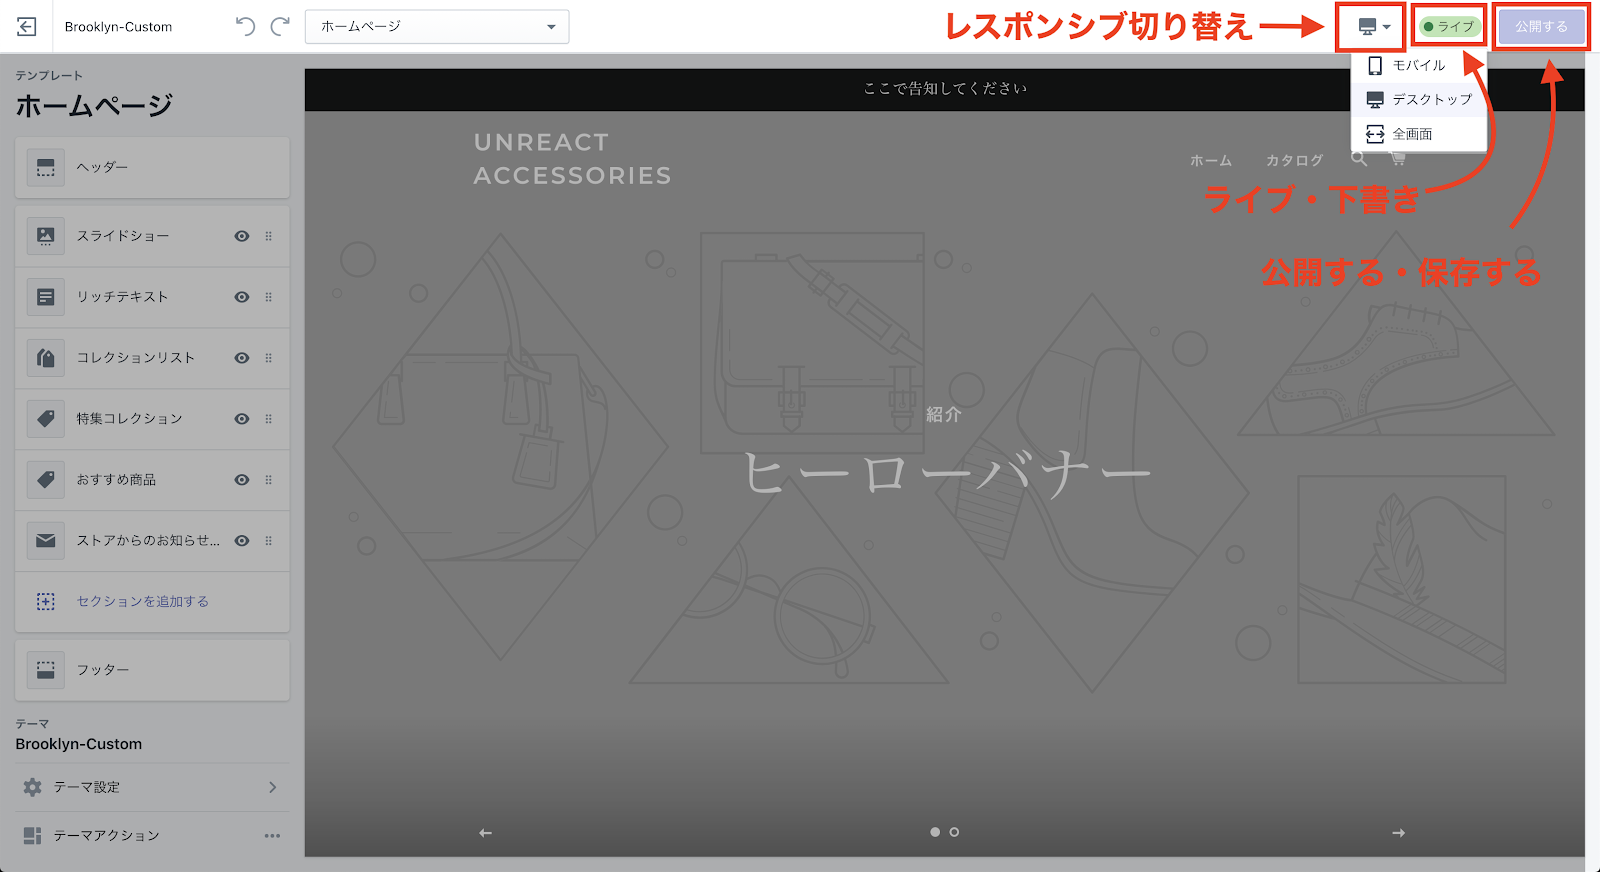The width and height of the screenshot is (1600, 872).
Task: Open the ヘッダー section
Action: pyautogui.click(x=152, y=167)
